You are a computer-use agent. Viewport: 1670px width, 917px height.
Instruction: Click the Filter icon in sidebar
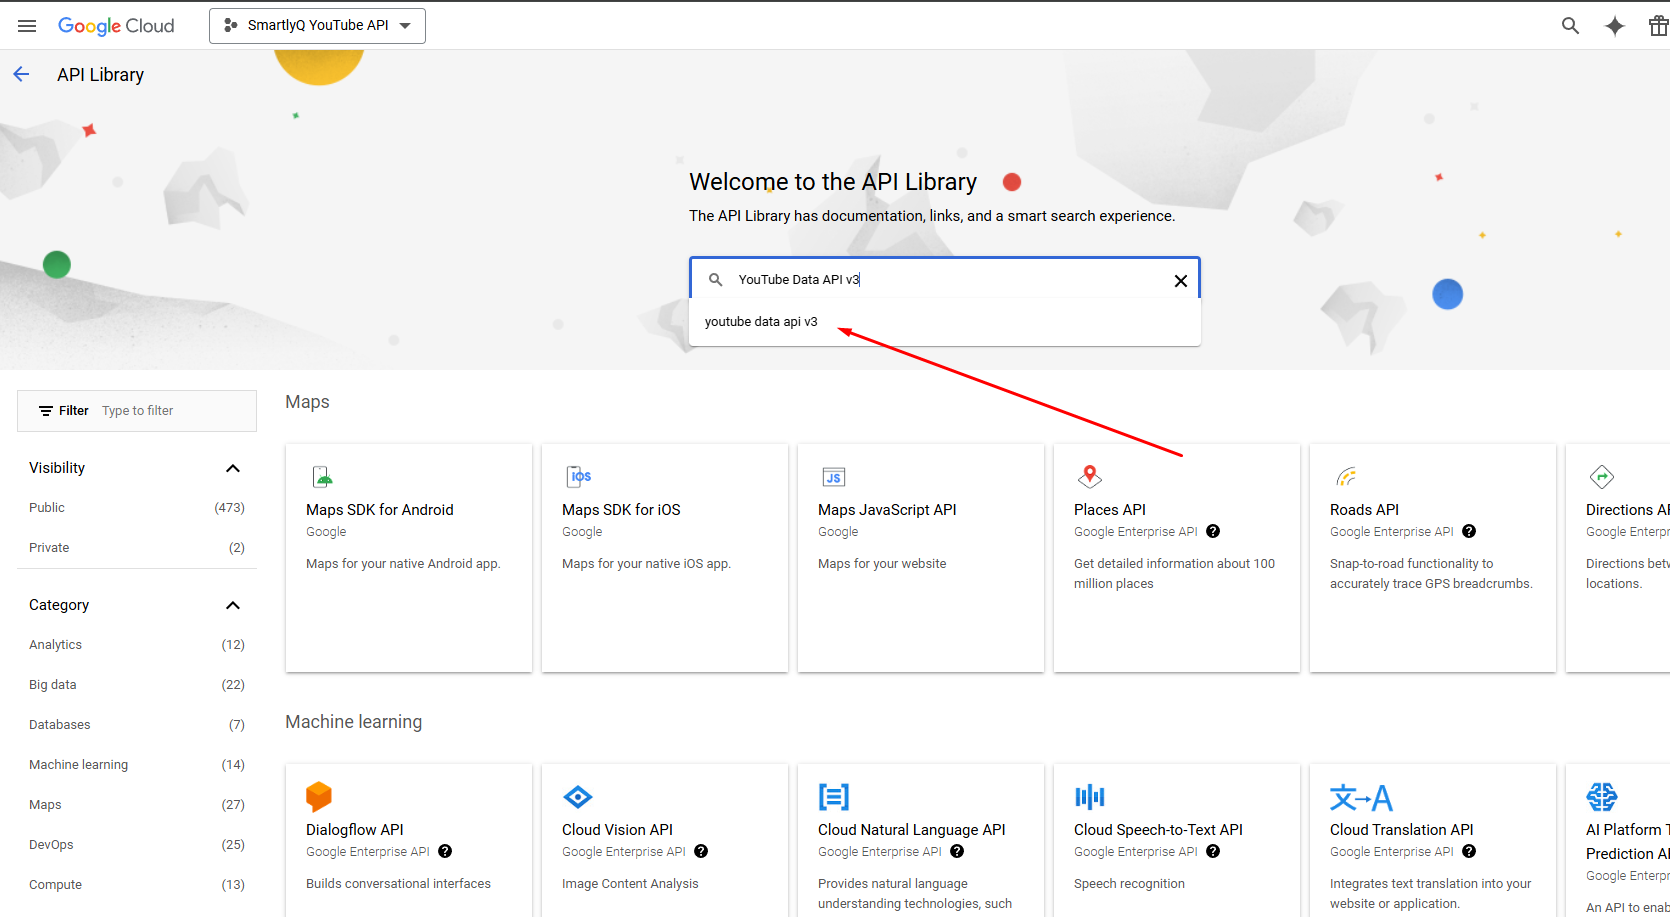click(x=46, y=411)
